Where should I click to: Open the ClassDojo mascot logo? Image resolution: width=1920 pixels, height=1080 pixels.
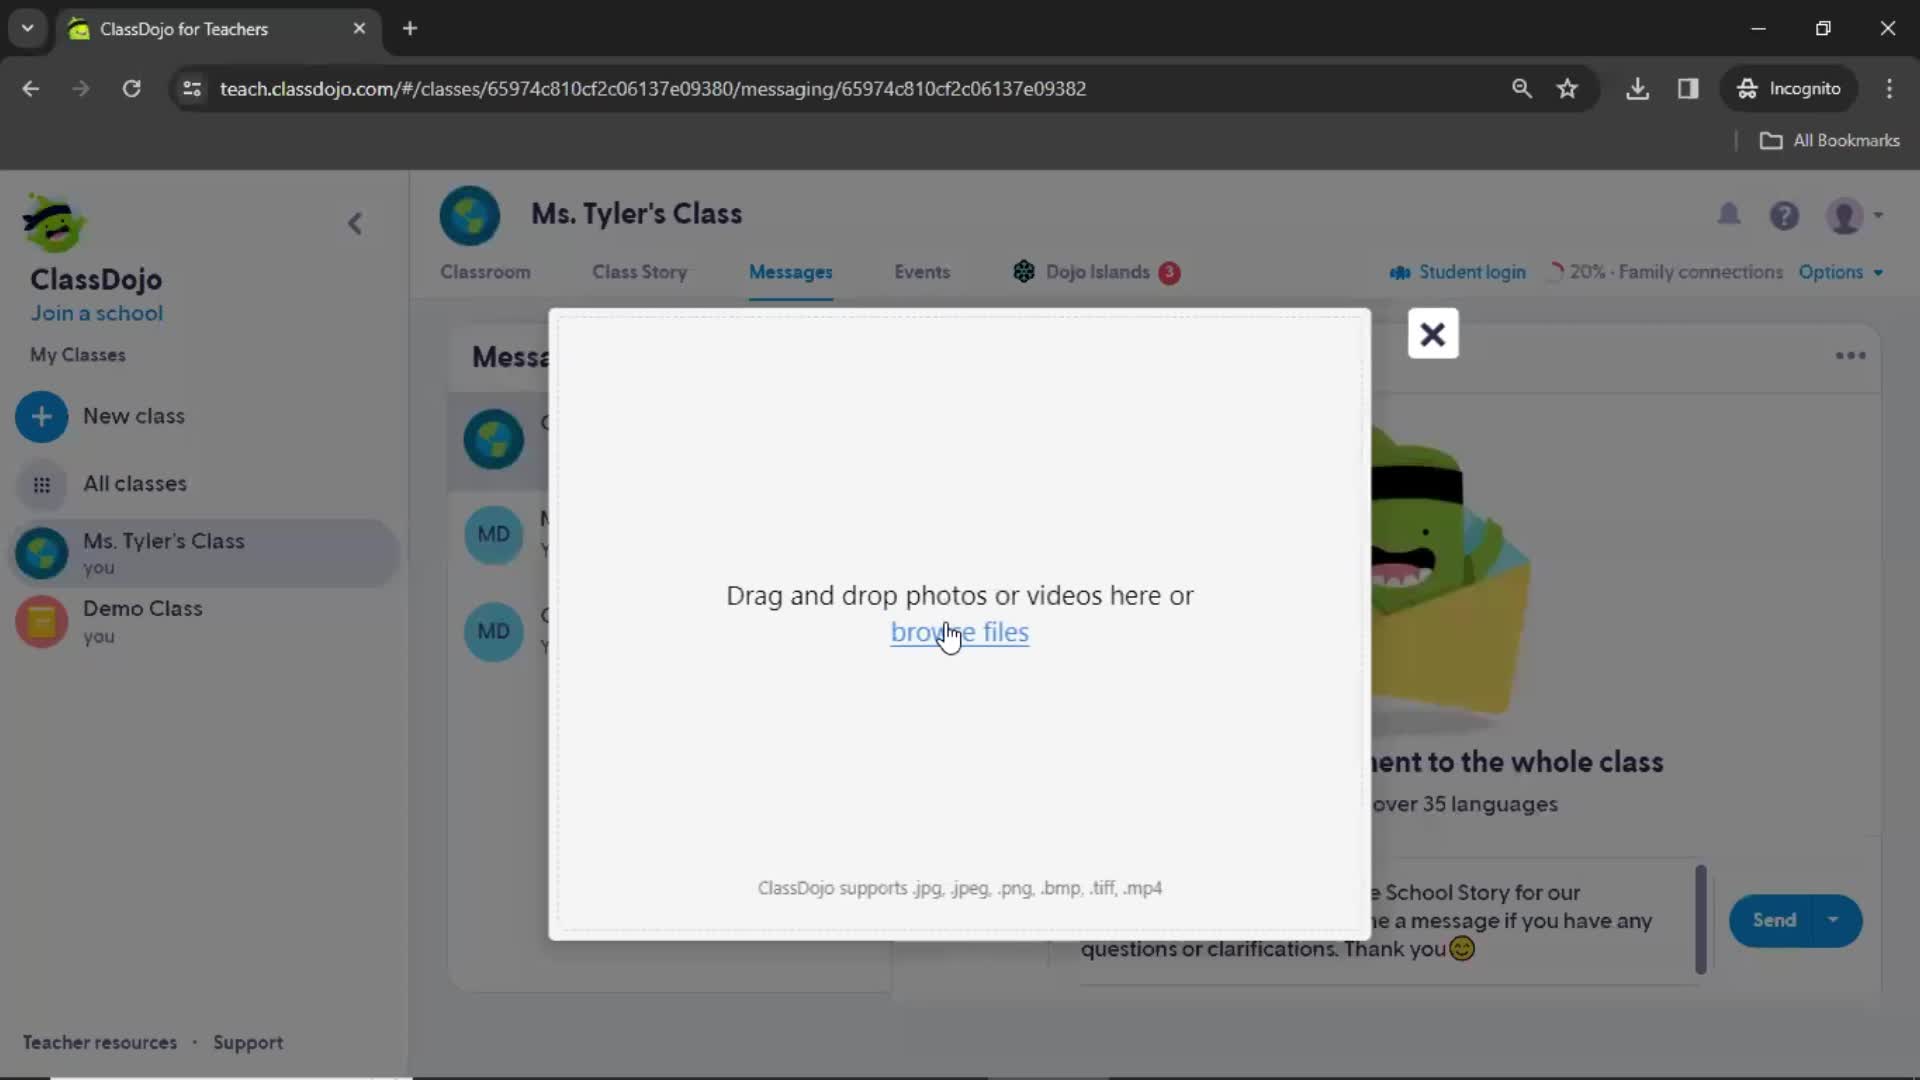tap(54, 222)
